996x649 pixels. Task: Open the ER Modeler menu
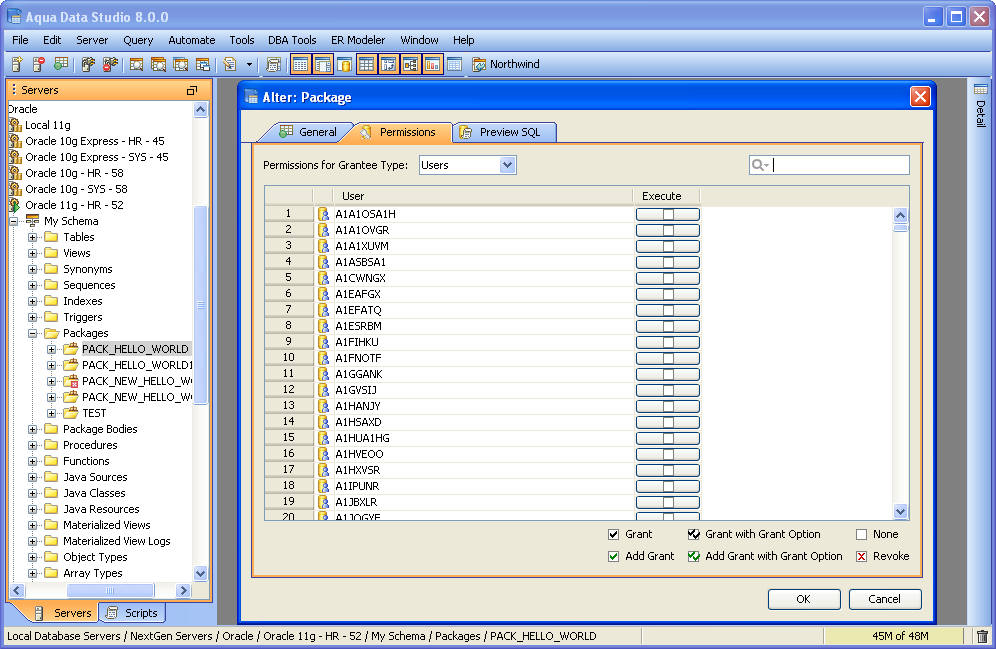pos(358,40)
